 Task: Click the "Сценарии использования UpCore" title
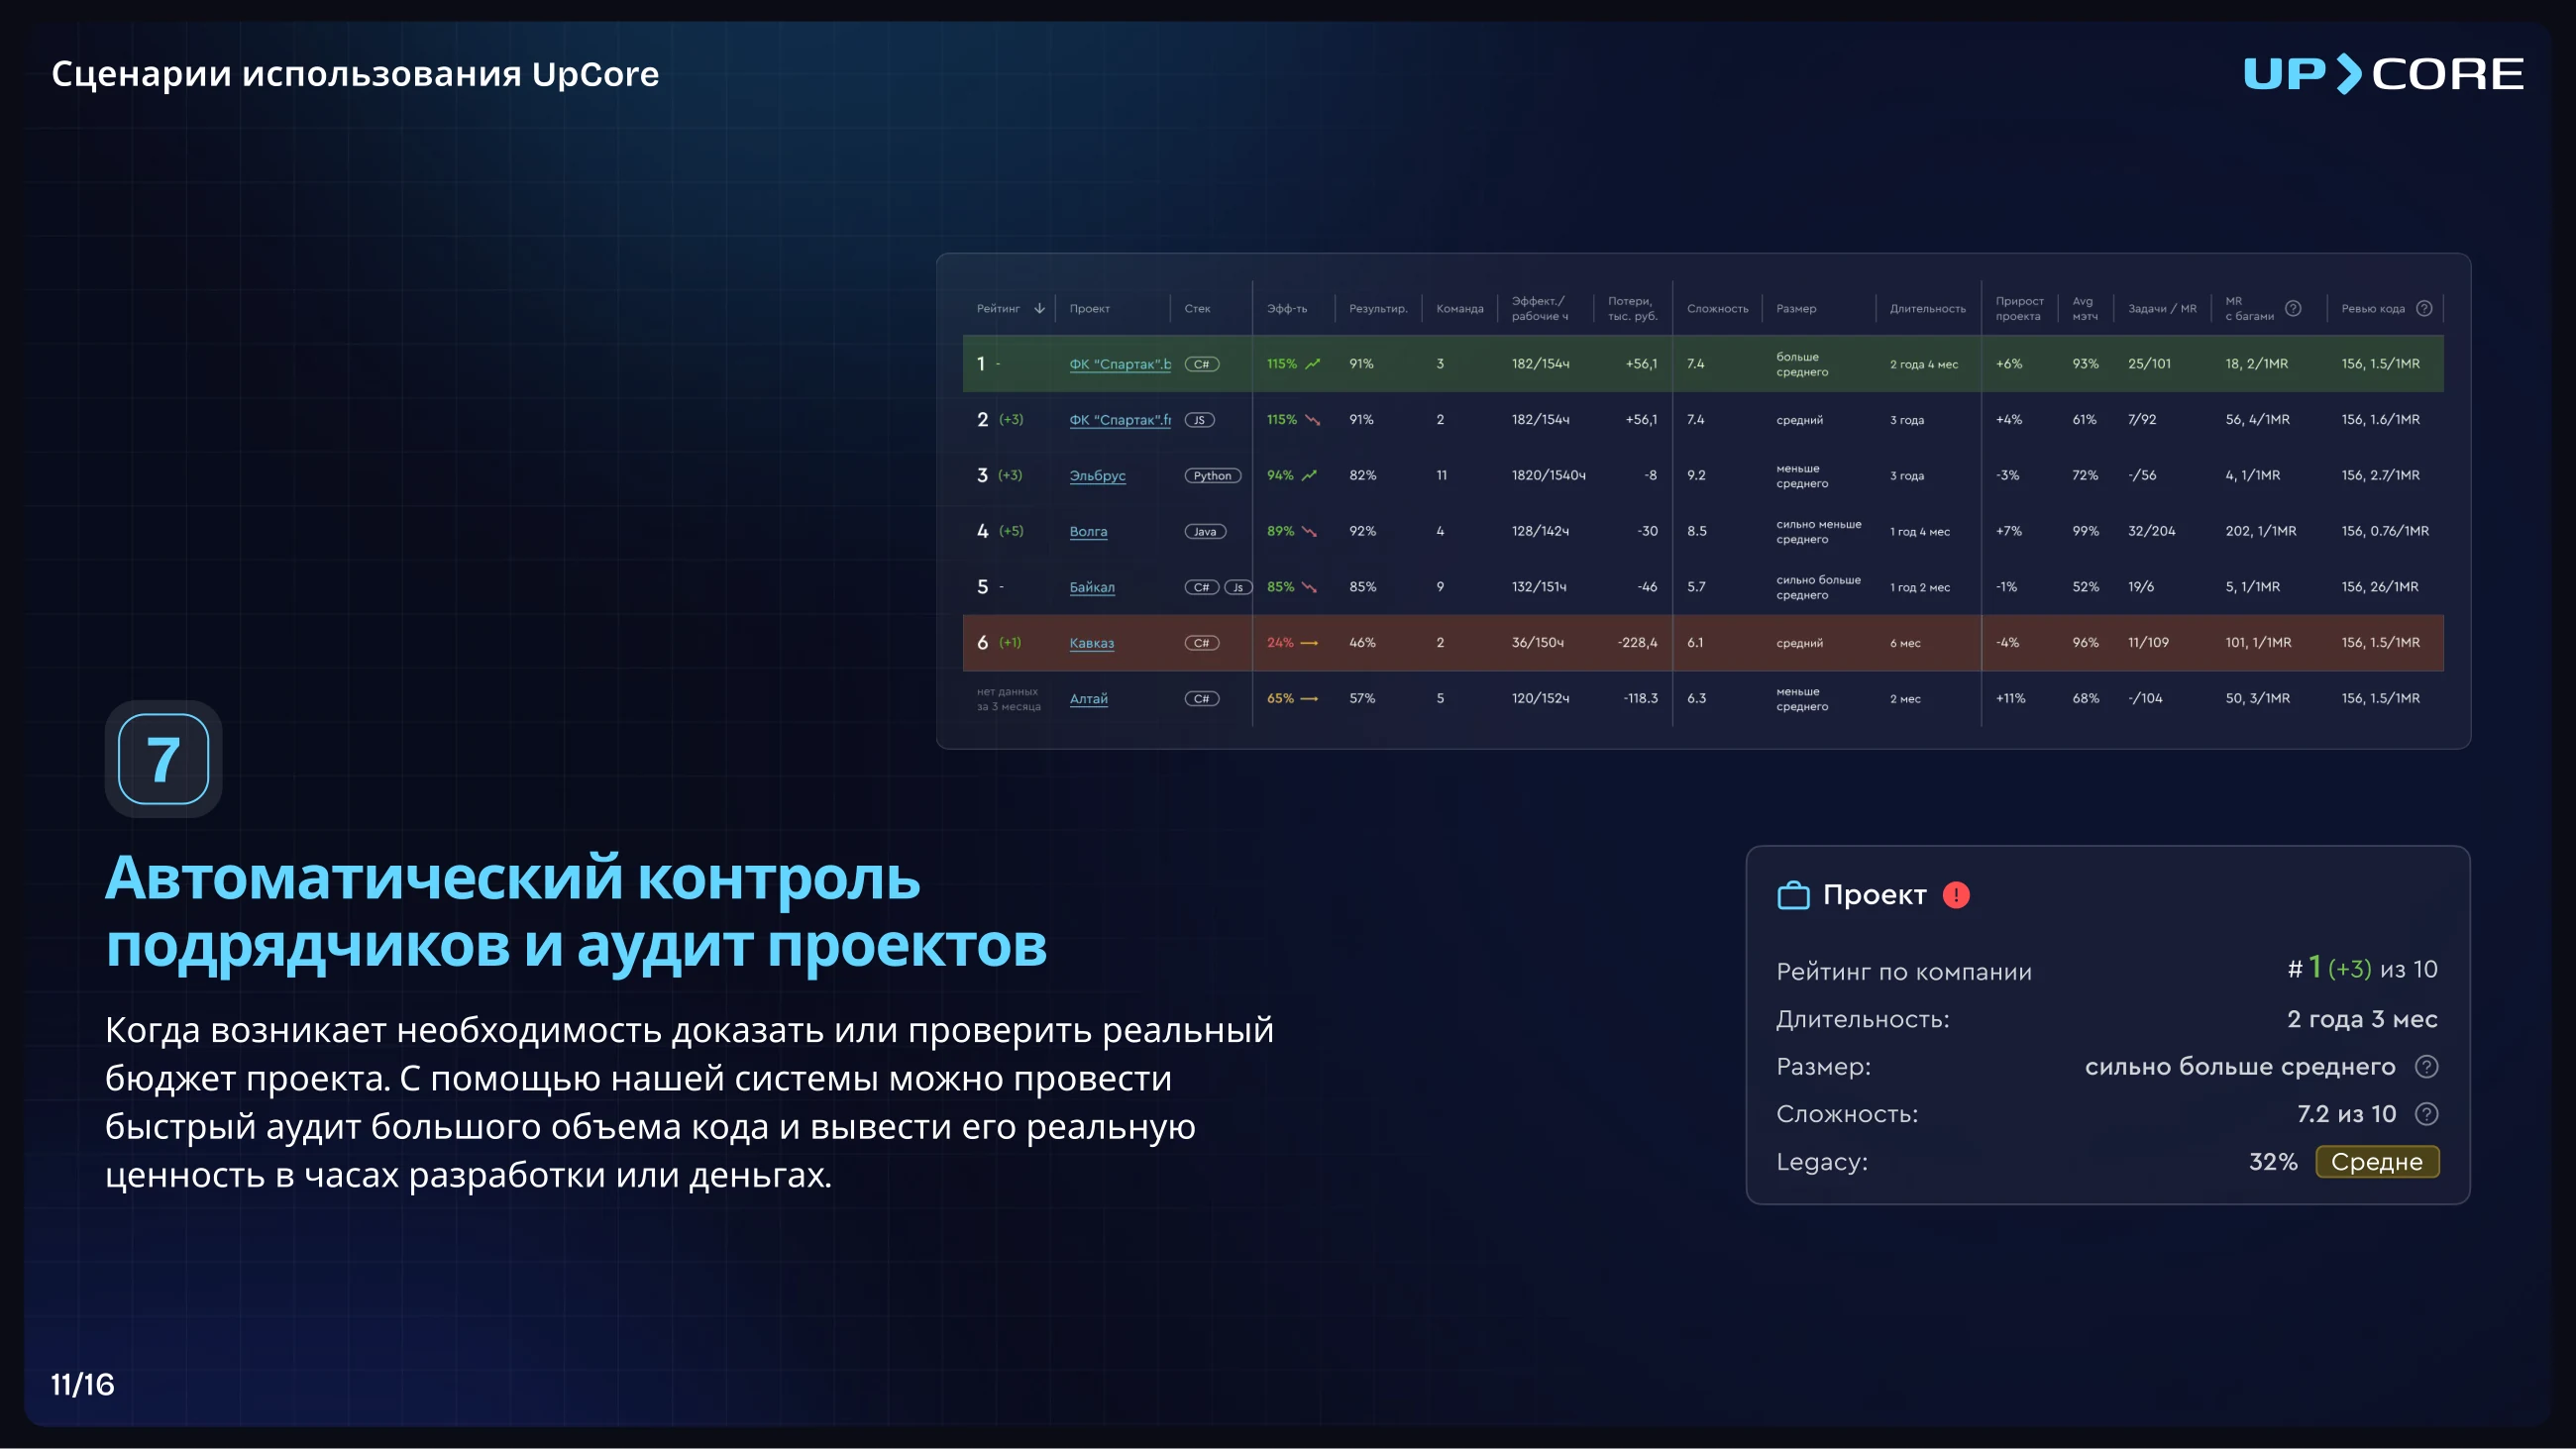[x=355, y=74]
